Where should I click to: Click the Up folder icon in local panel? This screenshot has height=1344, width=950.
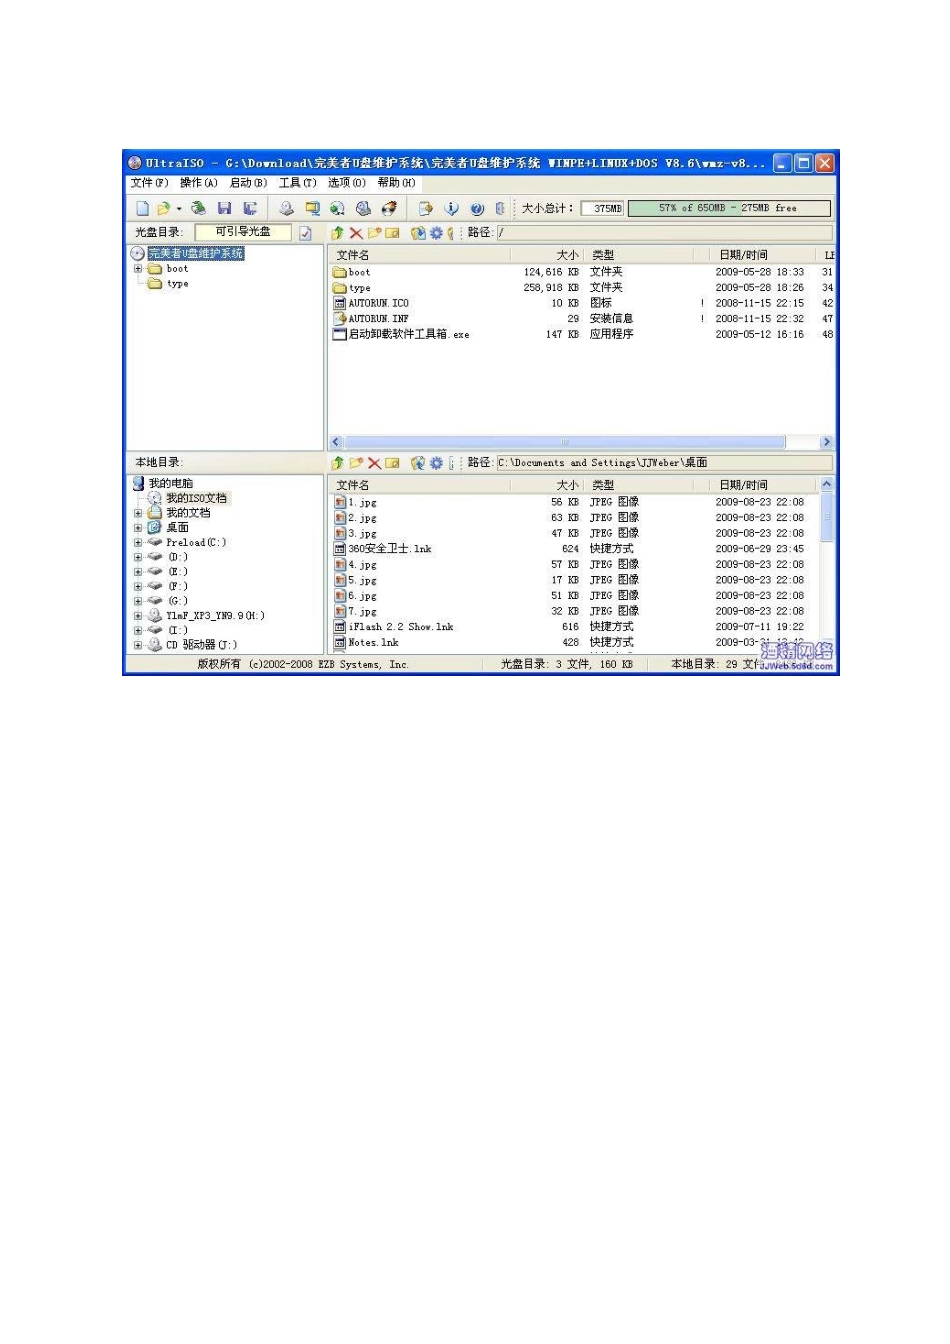click(x=337, y=463)
